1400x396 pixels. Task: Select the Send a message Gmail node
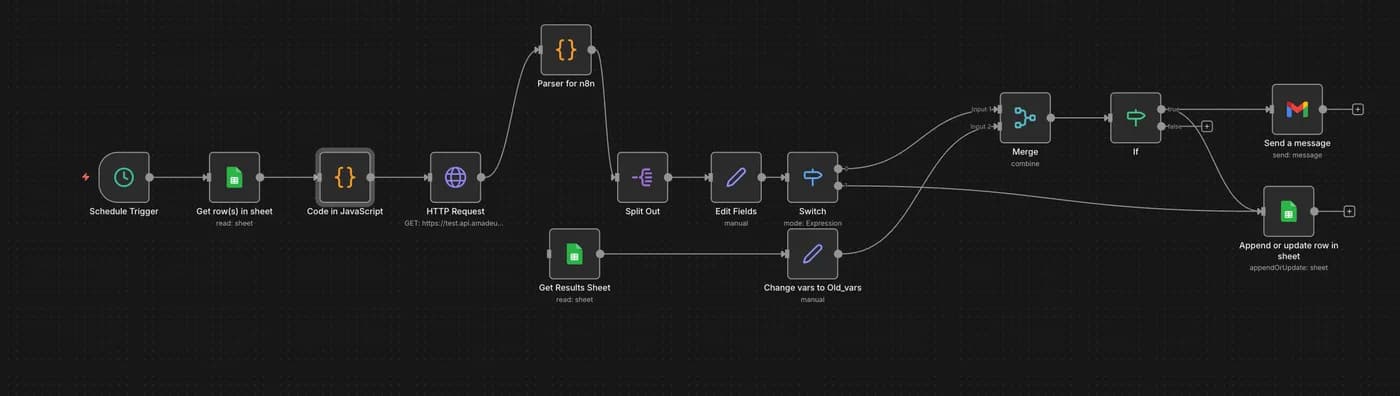(1297, 109)
